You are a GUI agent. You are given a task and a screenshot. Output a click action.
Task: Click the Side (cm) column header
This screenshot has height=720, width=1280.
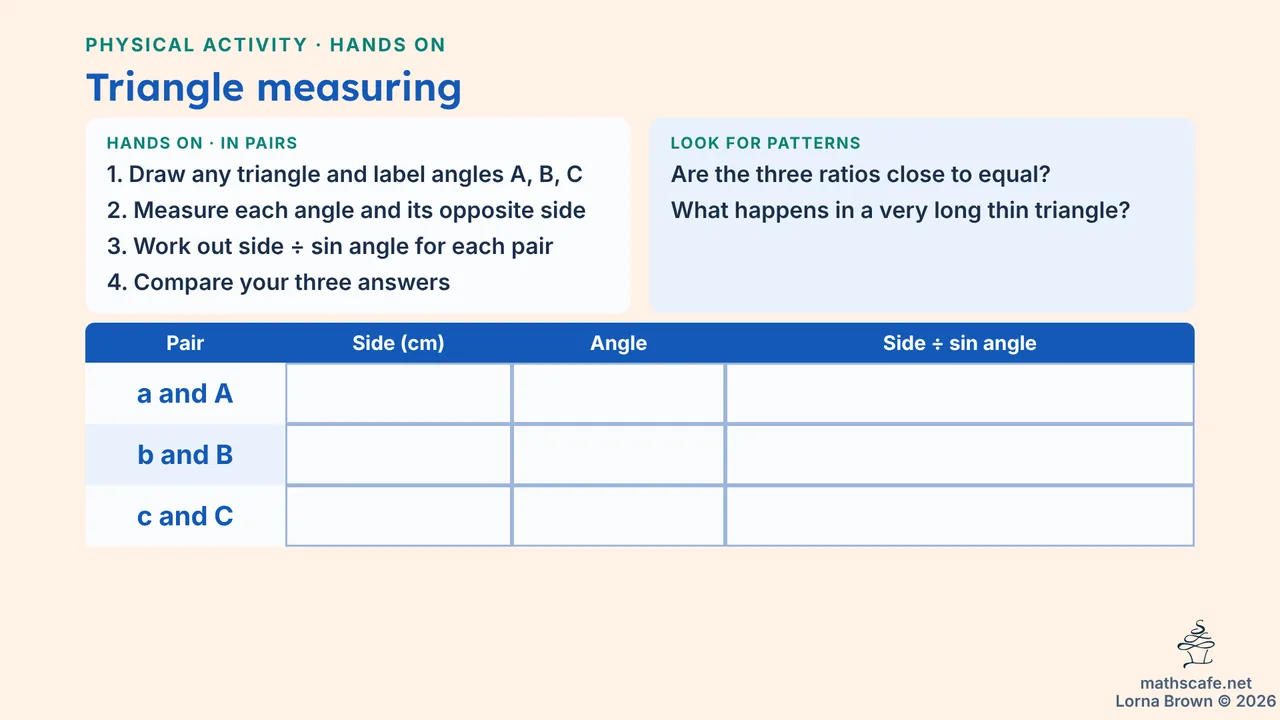point(399,343)
